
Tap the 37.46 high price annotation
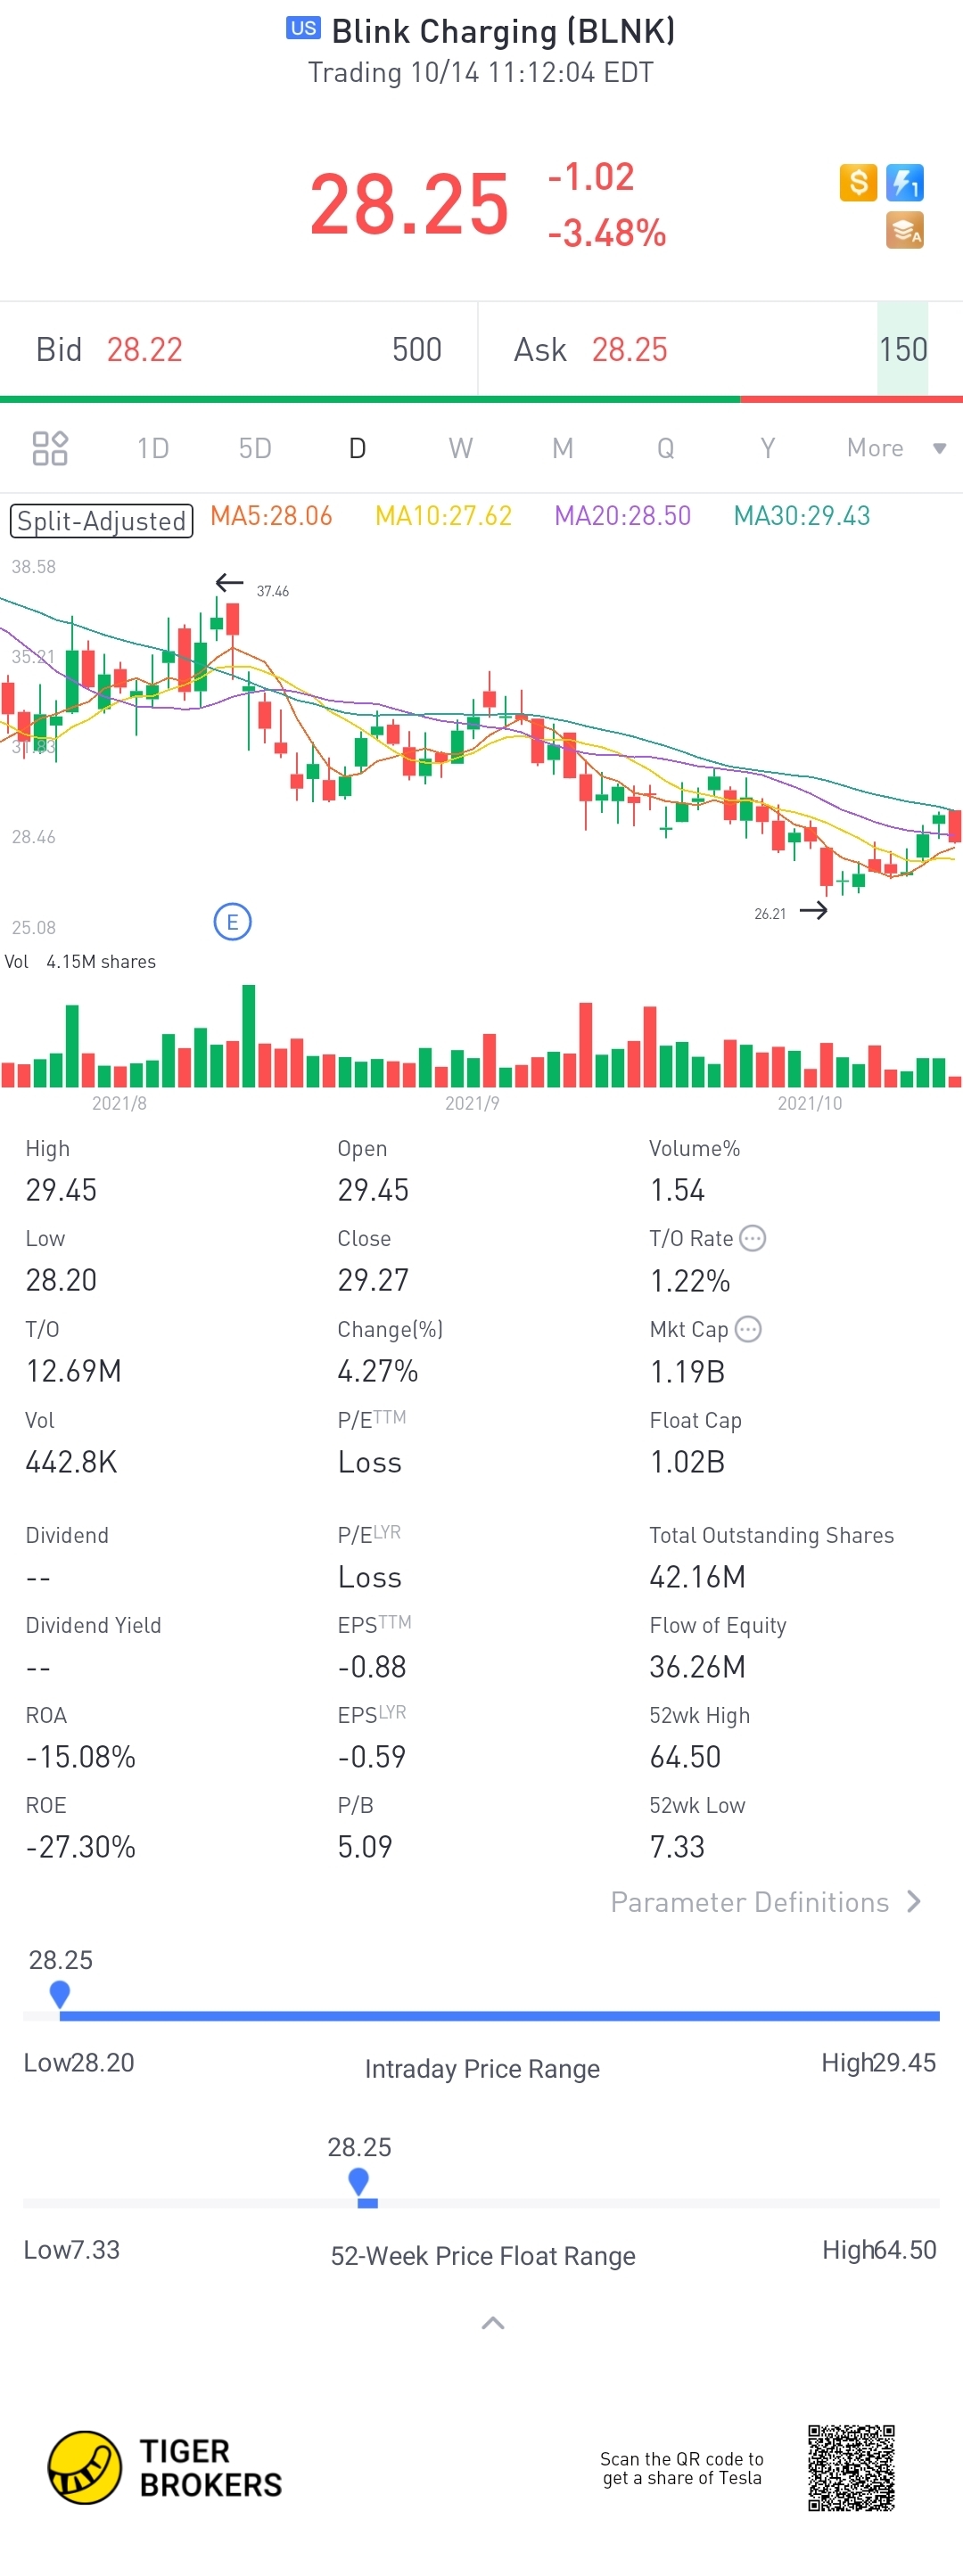coord(272,591)
